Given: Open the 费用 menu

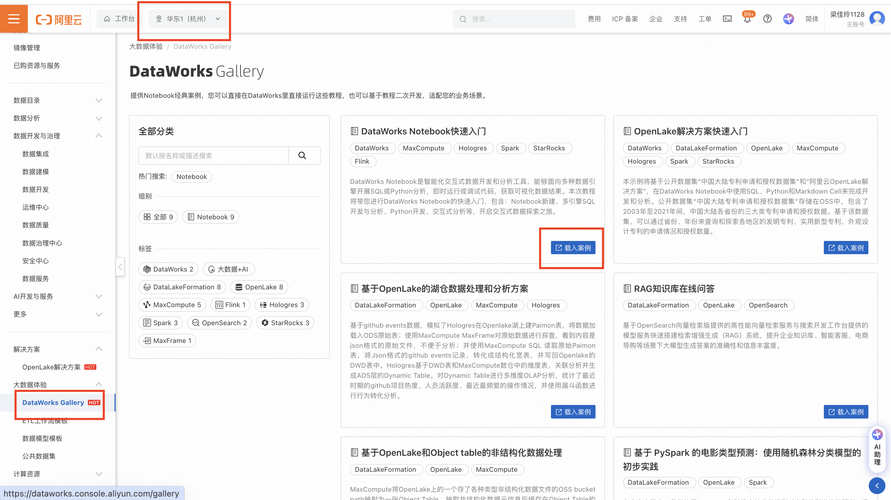Looking at the screenshot, I should tap(594, 19).
